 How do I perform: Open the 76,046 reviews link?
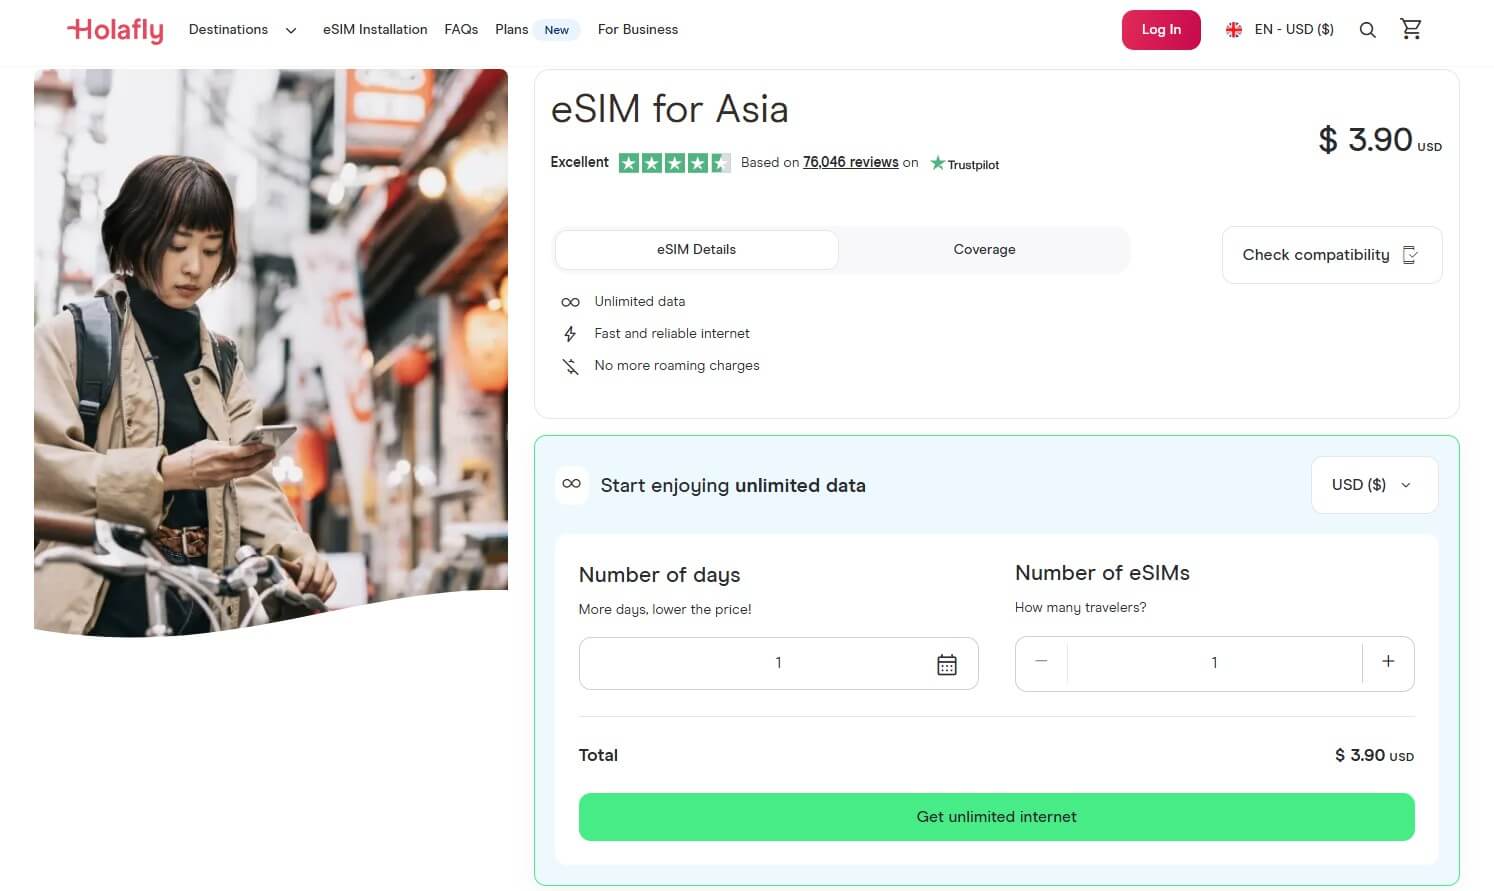[850, 162]
